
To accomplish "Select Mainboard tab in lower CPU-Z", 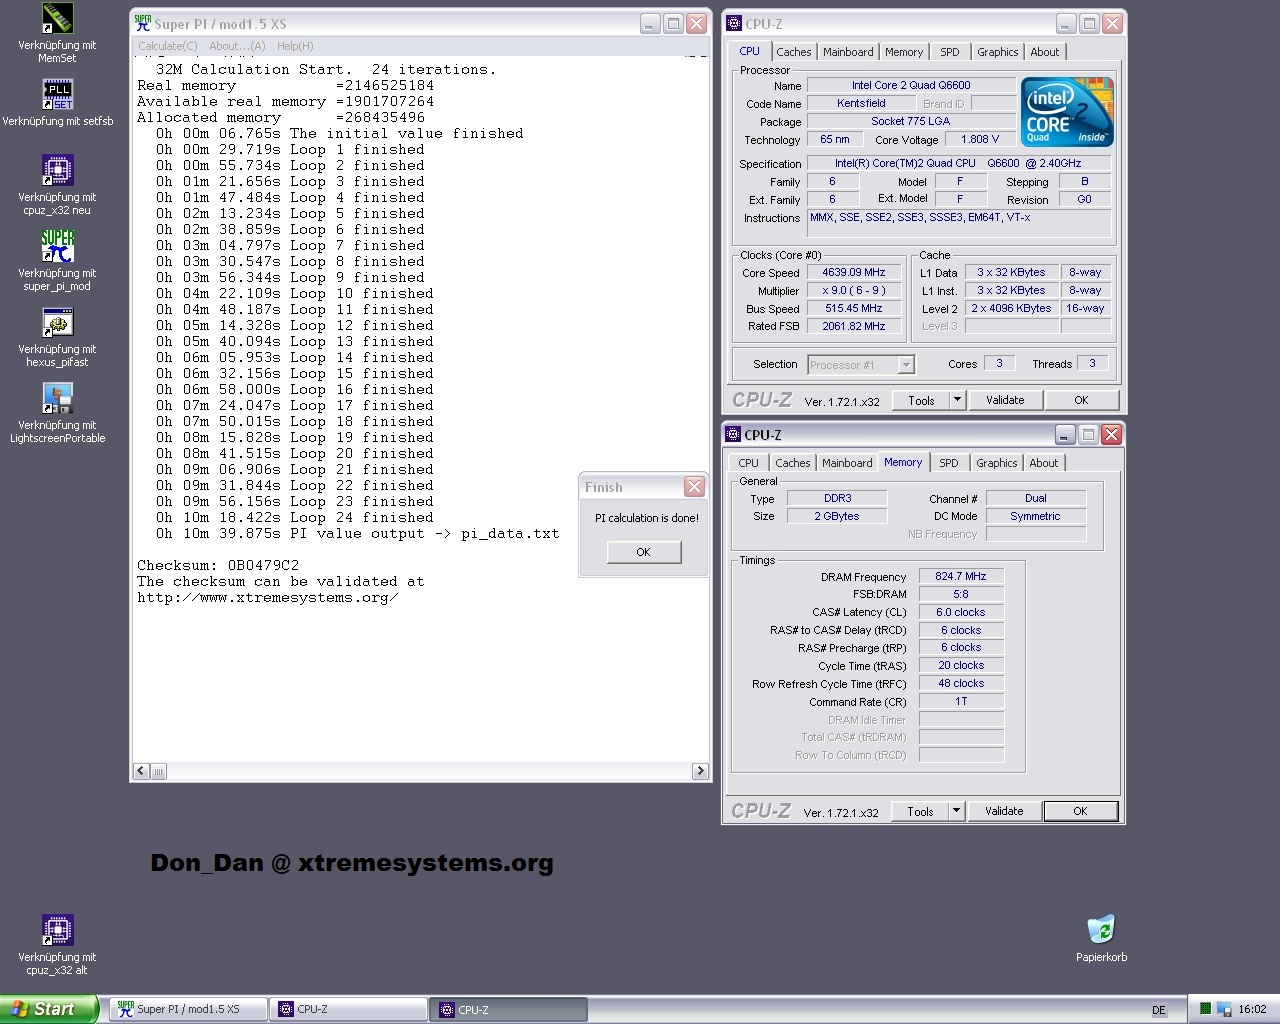I will (847, 463).
